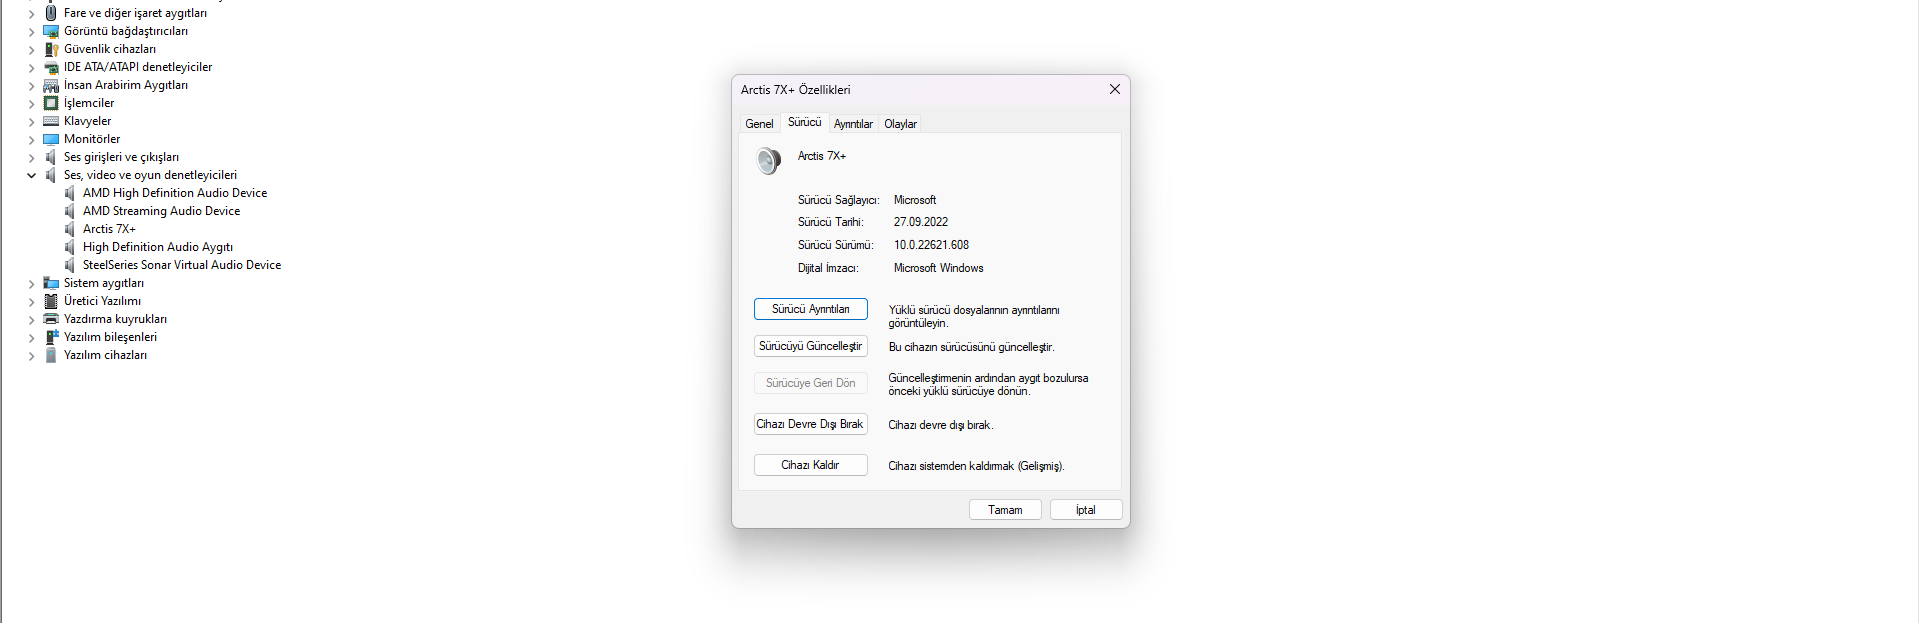Click the firmware icon beside Üretici Yazılımı

click(51, 301)
